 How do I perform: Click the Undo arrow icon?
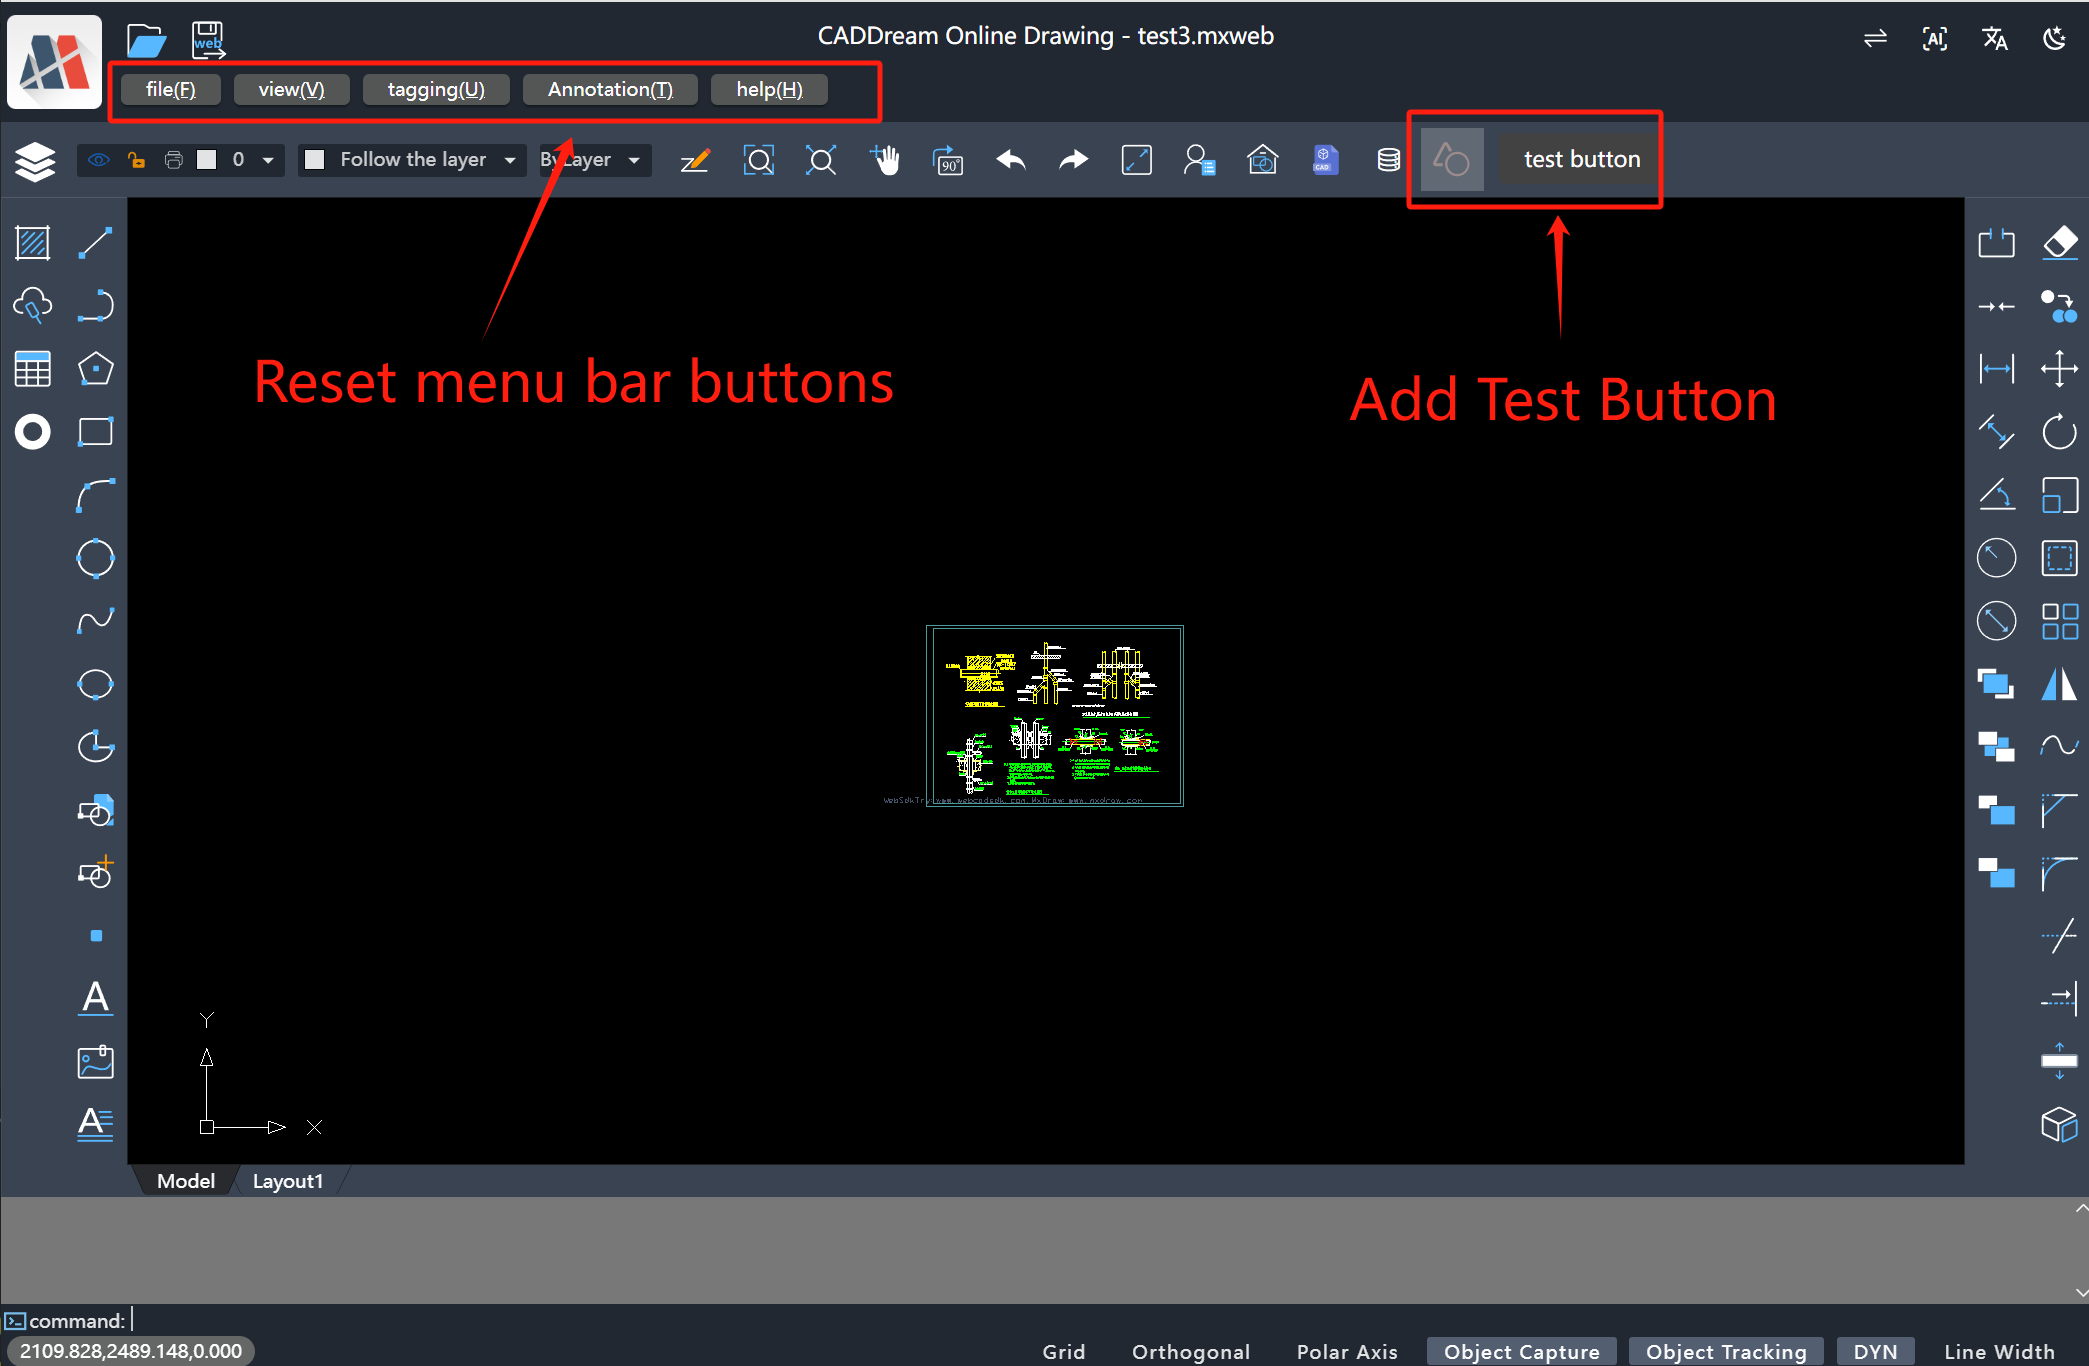click(1011, 160)
